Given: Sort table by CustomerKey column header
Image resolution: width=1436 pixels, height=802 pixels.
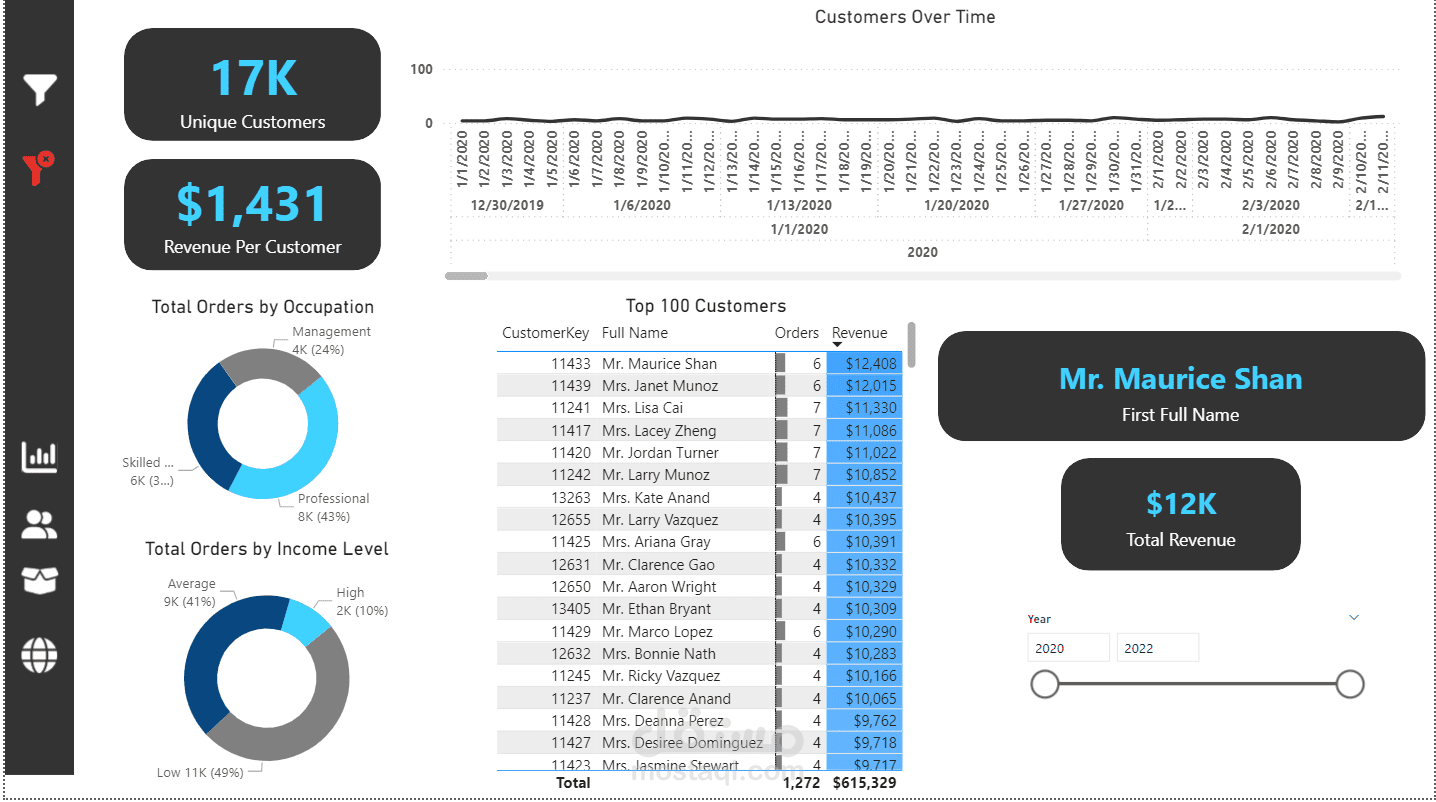Looking at the screenshot, I should tap(545, 333).
